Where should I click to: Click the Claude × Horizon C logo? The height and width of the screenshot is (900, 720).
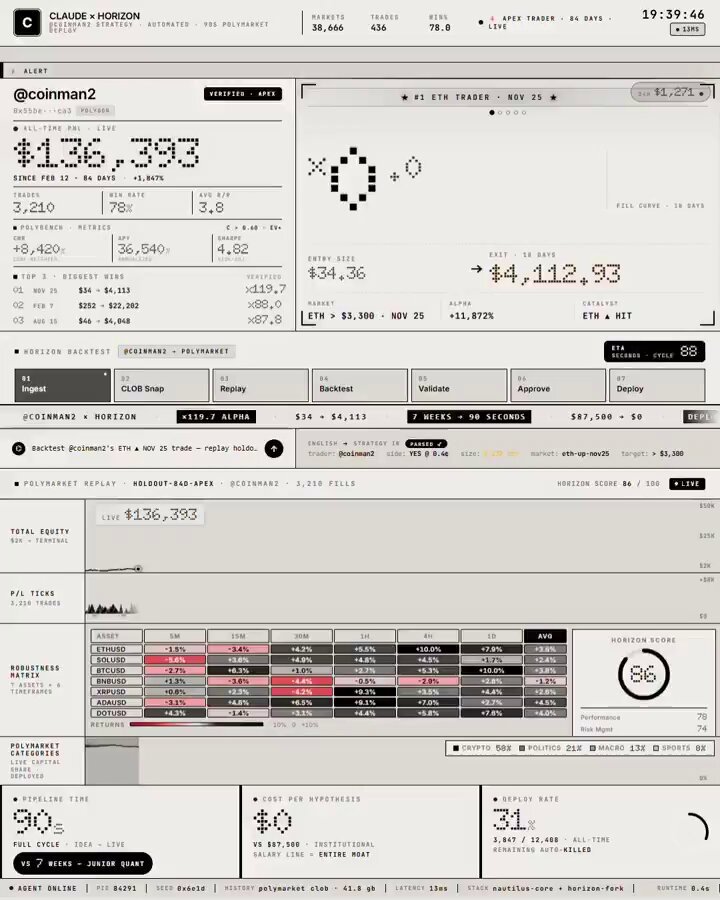pos(27,23)
